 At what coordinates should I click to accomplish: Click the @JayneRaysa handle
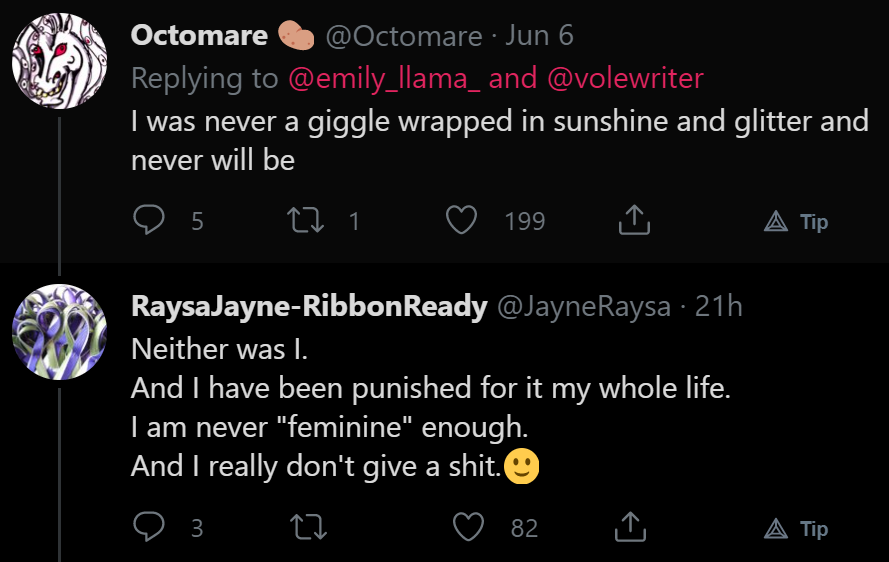584,307
